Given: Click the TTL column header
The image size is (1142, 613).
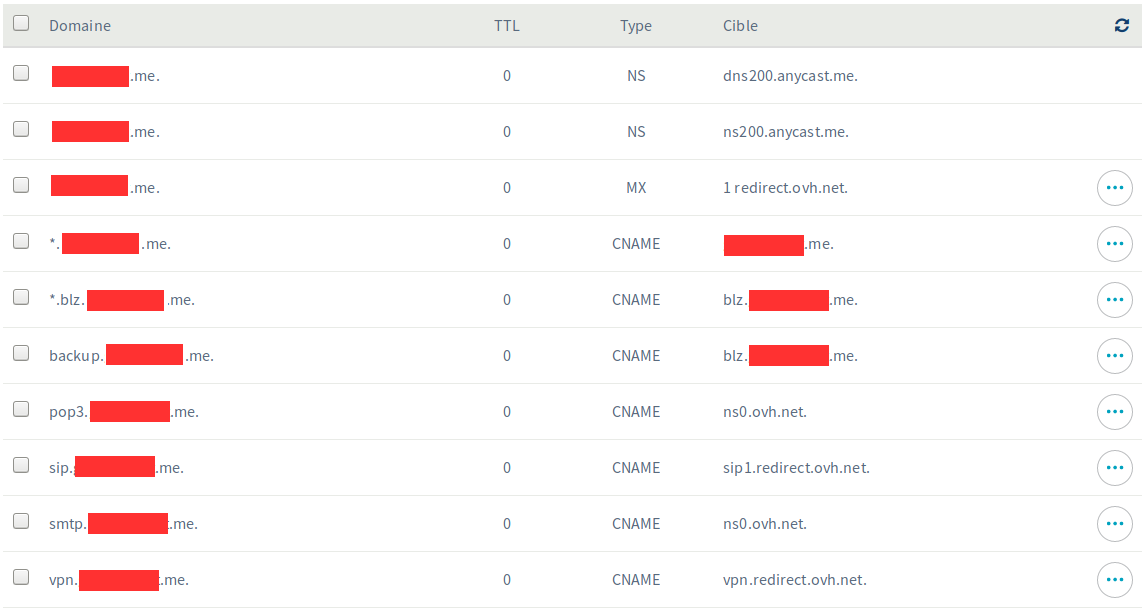Looking at the screenshot, I should (507, 26).
